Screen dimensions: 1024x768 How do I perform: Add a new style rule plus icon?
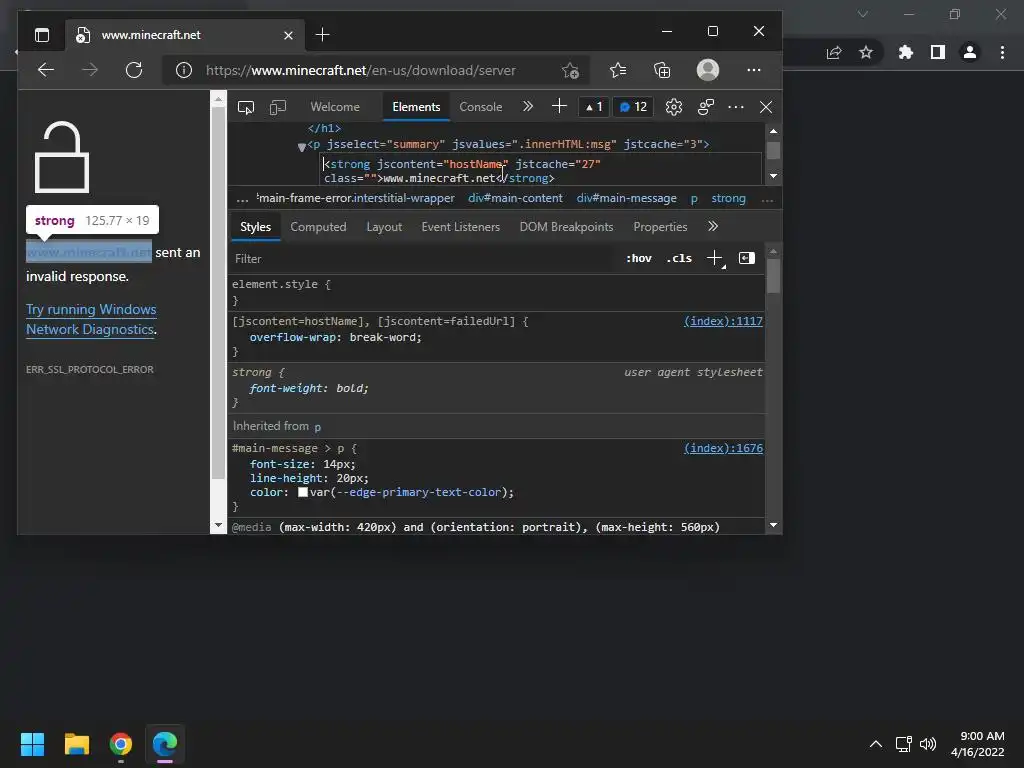coord(715,258)
